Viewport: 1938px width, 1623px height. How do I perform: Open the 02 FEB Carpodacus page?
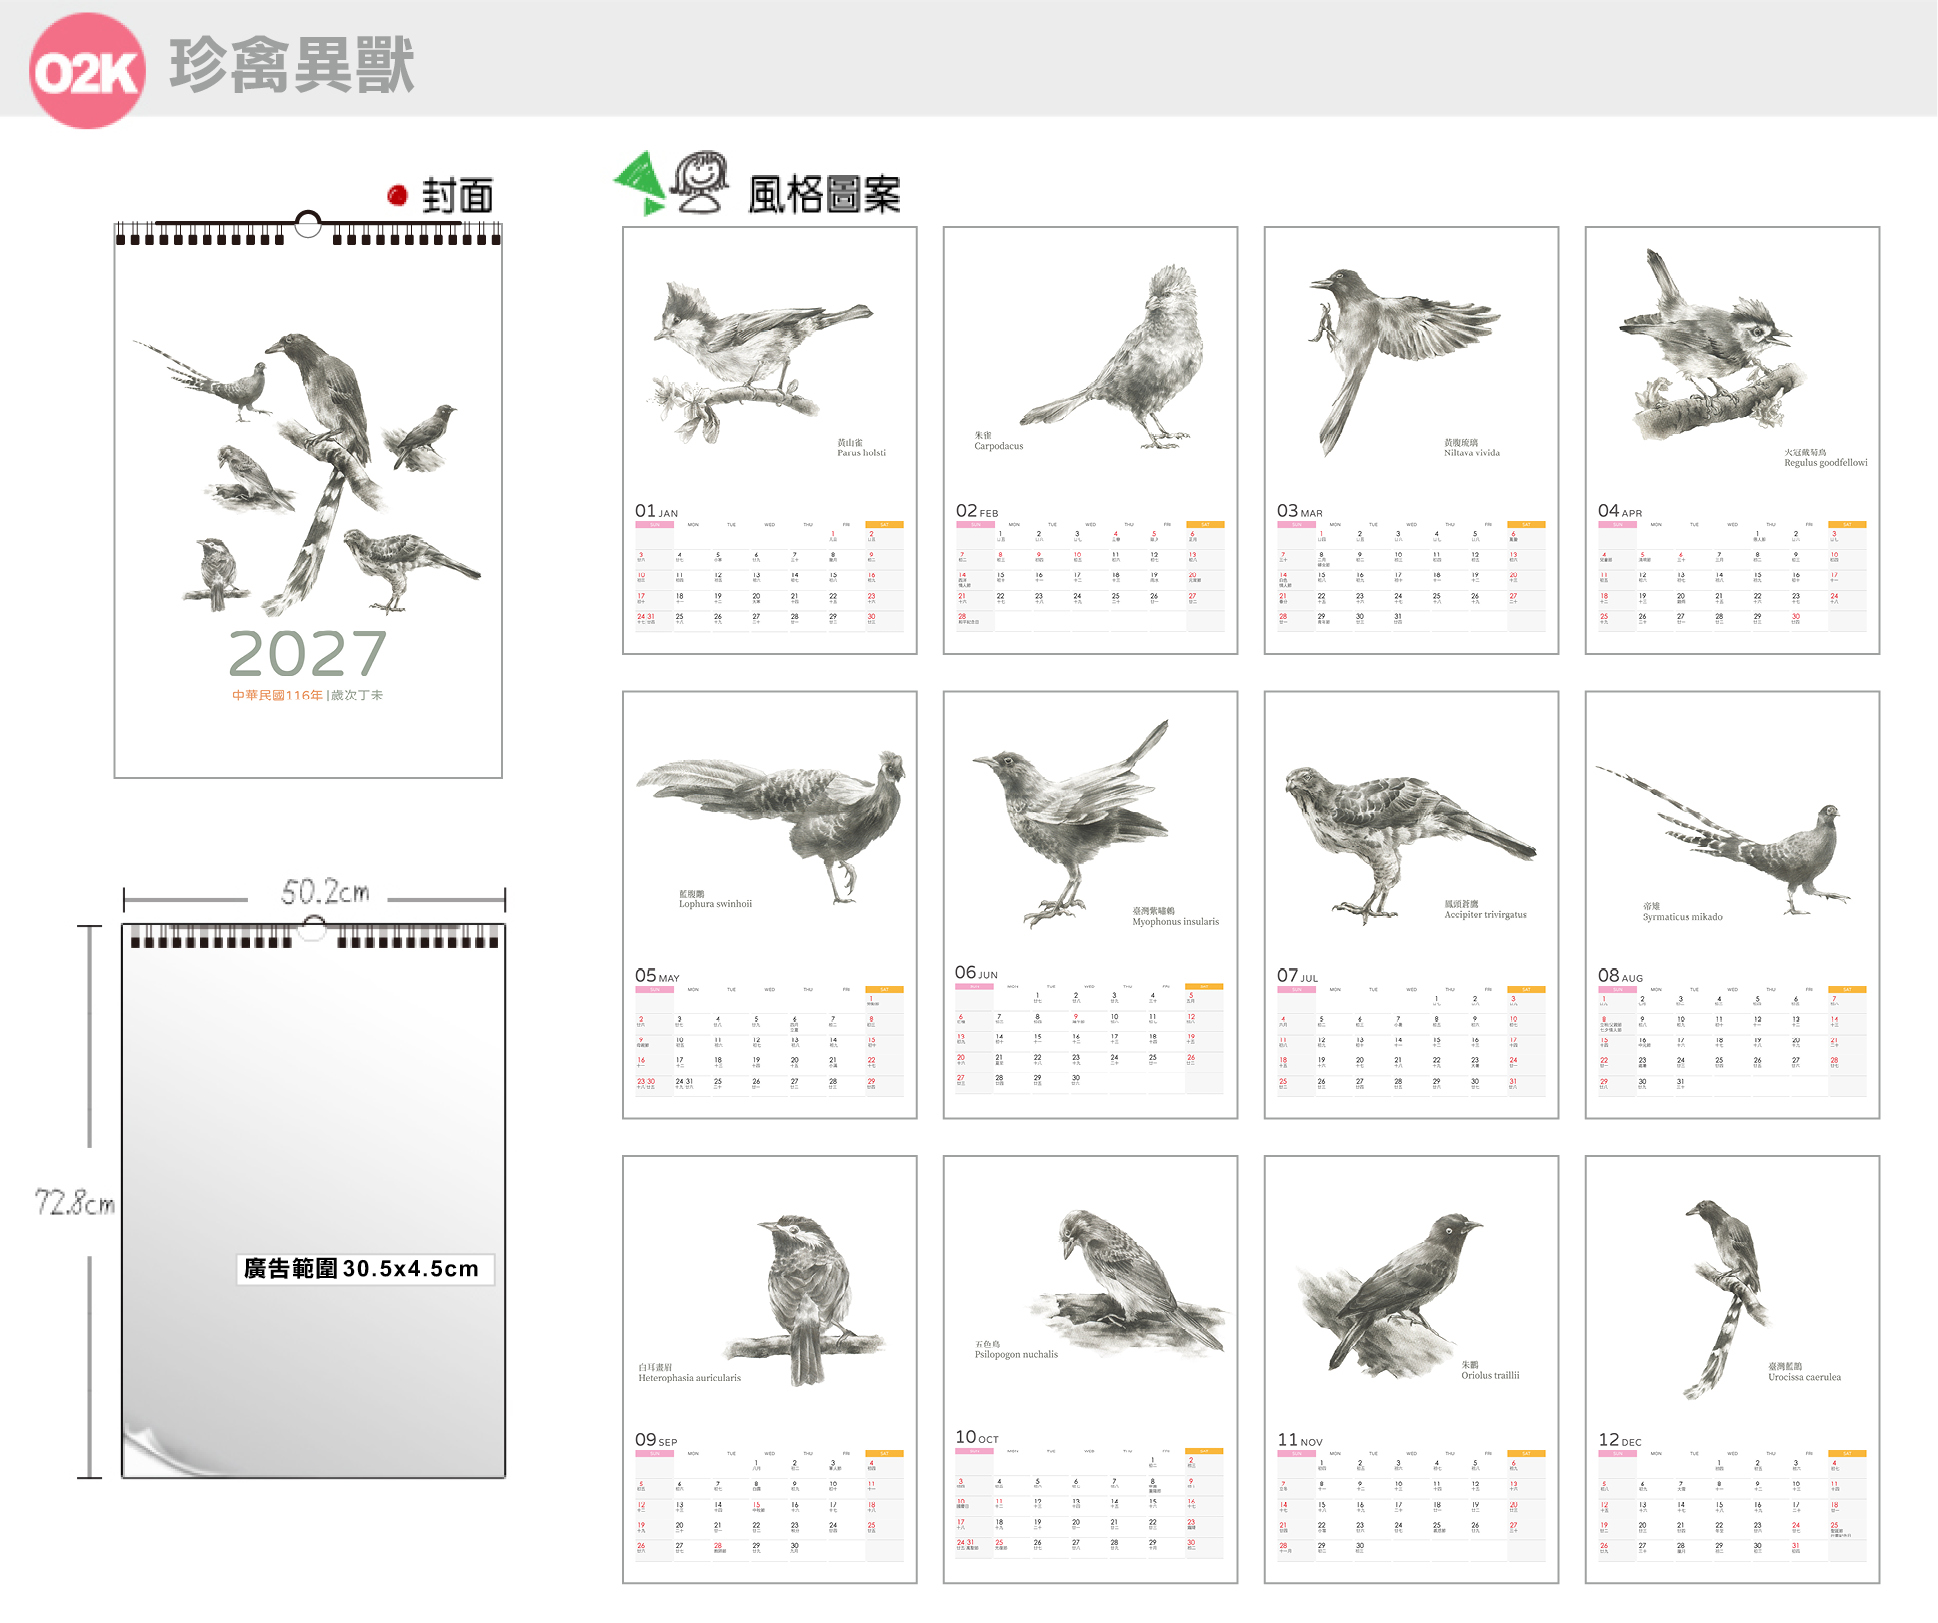(1091, 441)
